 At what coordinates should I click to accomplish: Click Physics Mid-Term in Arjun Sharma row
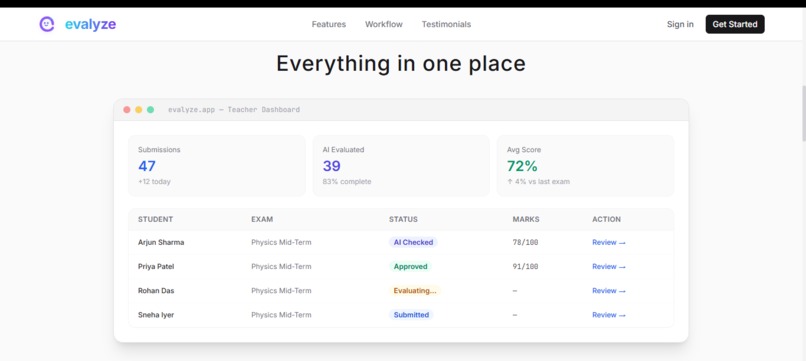281,242
